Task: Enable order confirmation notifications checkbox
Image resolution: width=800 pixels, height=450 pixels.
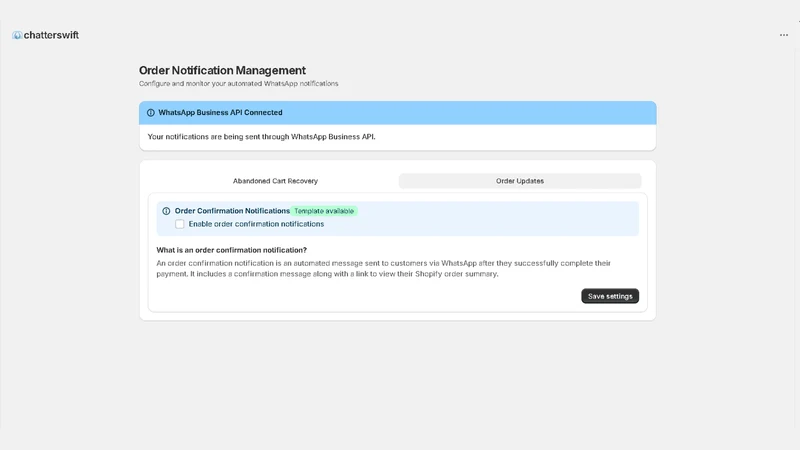Action: tap(180, 224)
